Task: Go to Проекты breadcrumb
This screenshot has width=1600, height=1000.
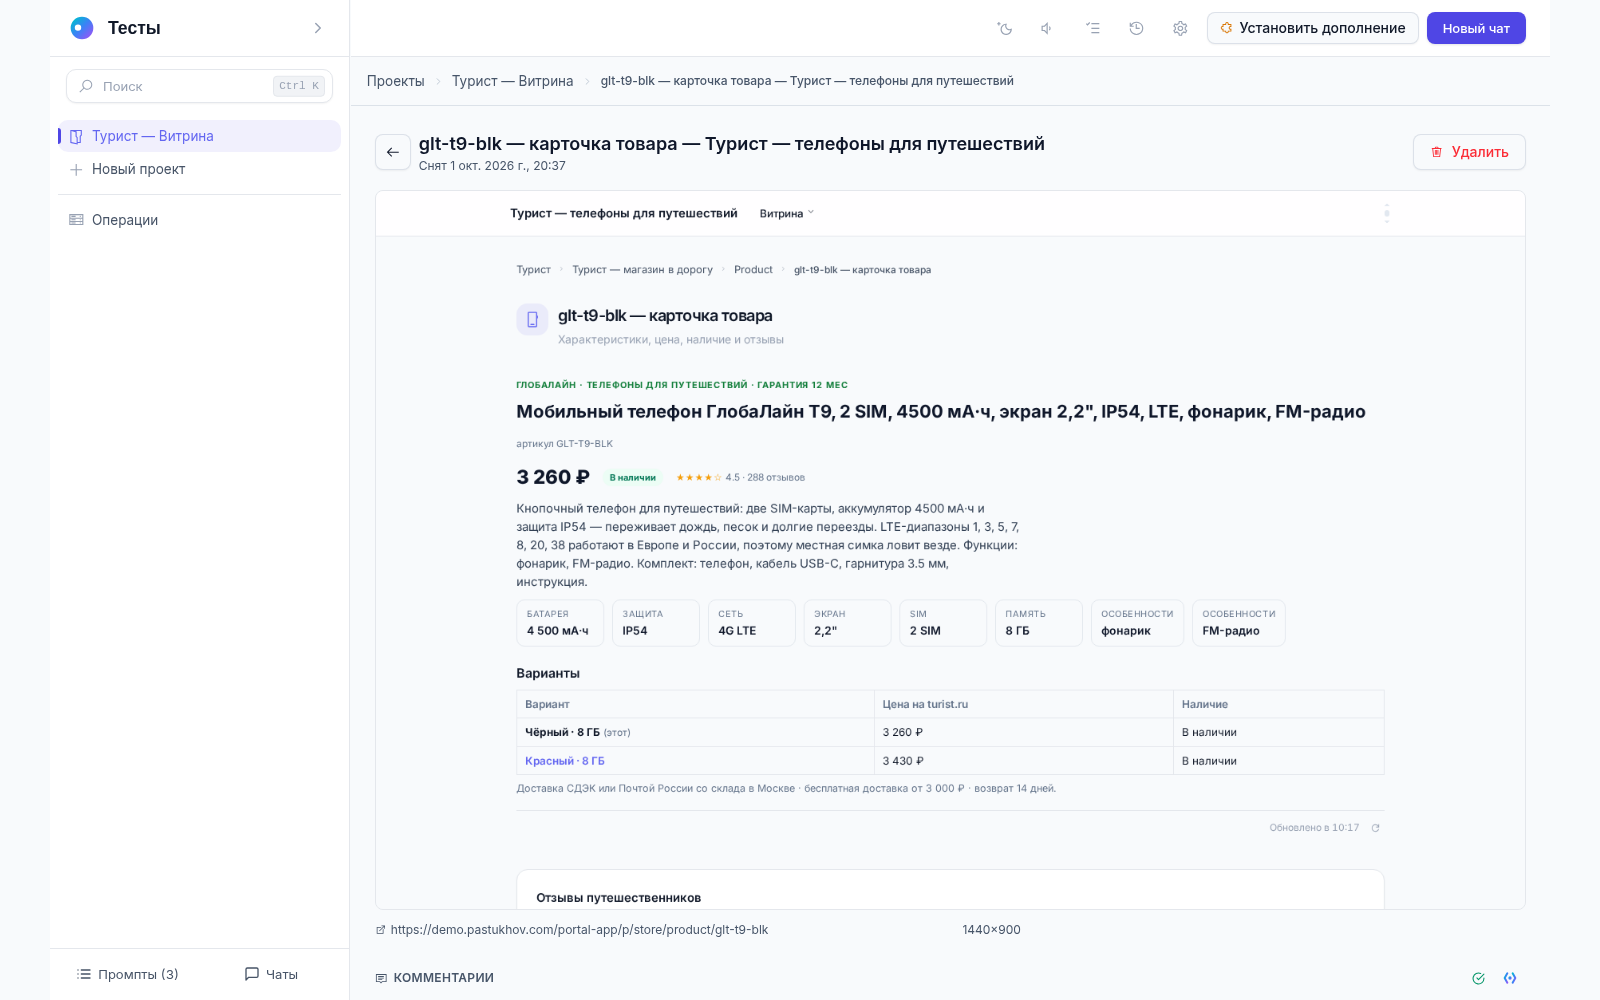Action: coord(395,81)
